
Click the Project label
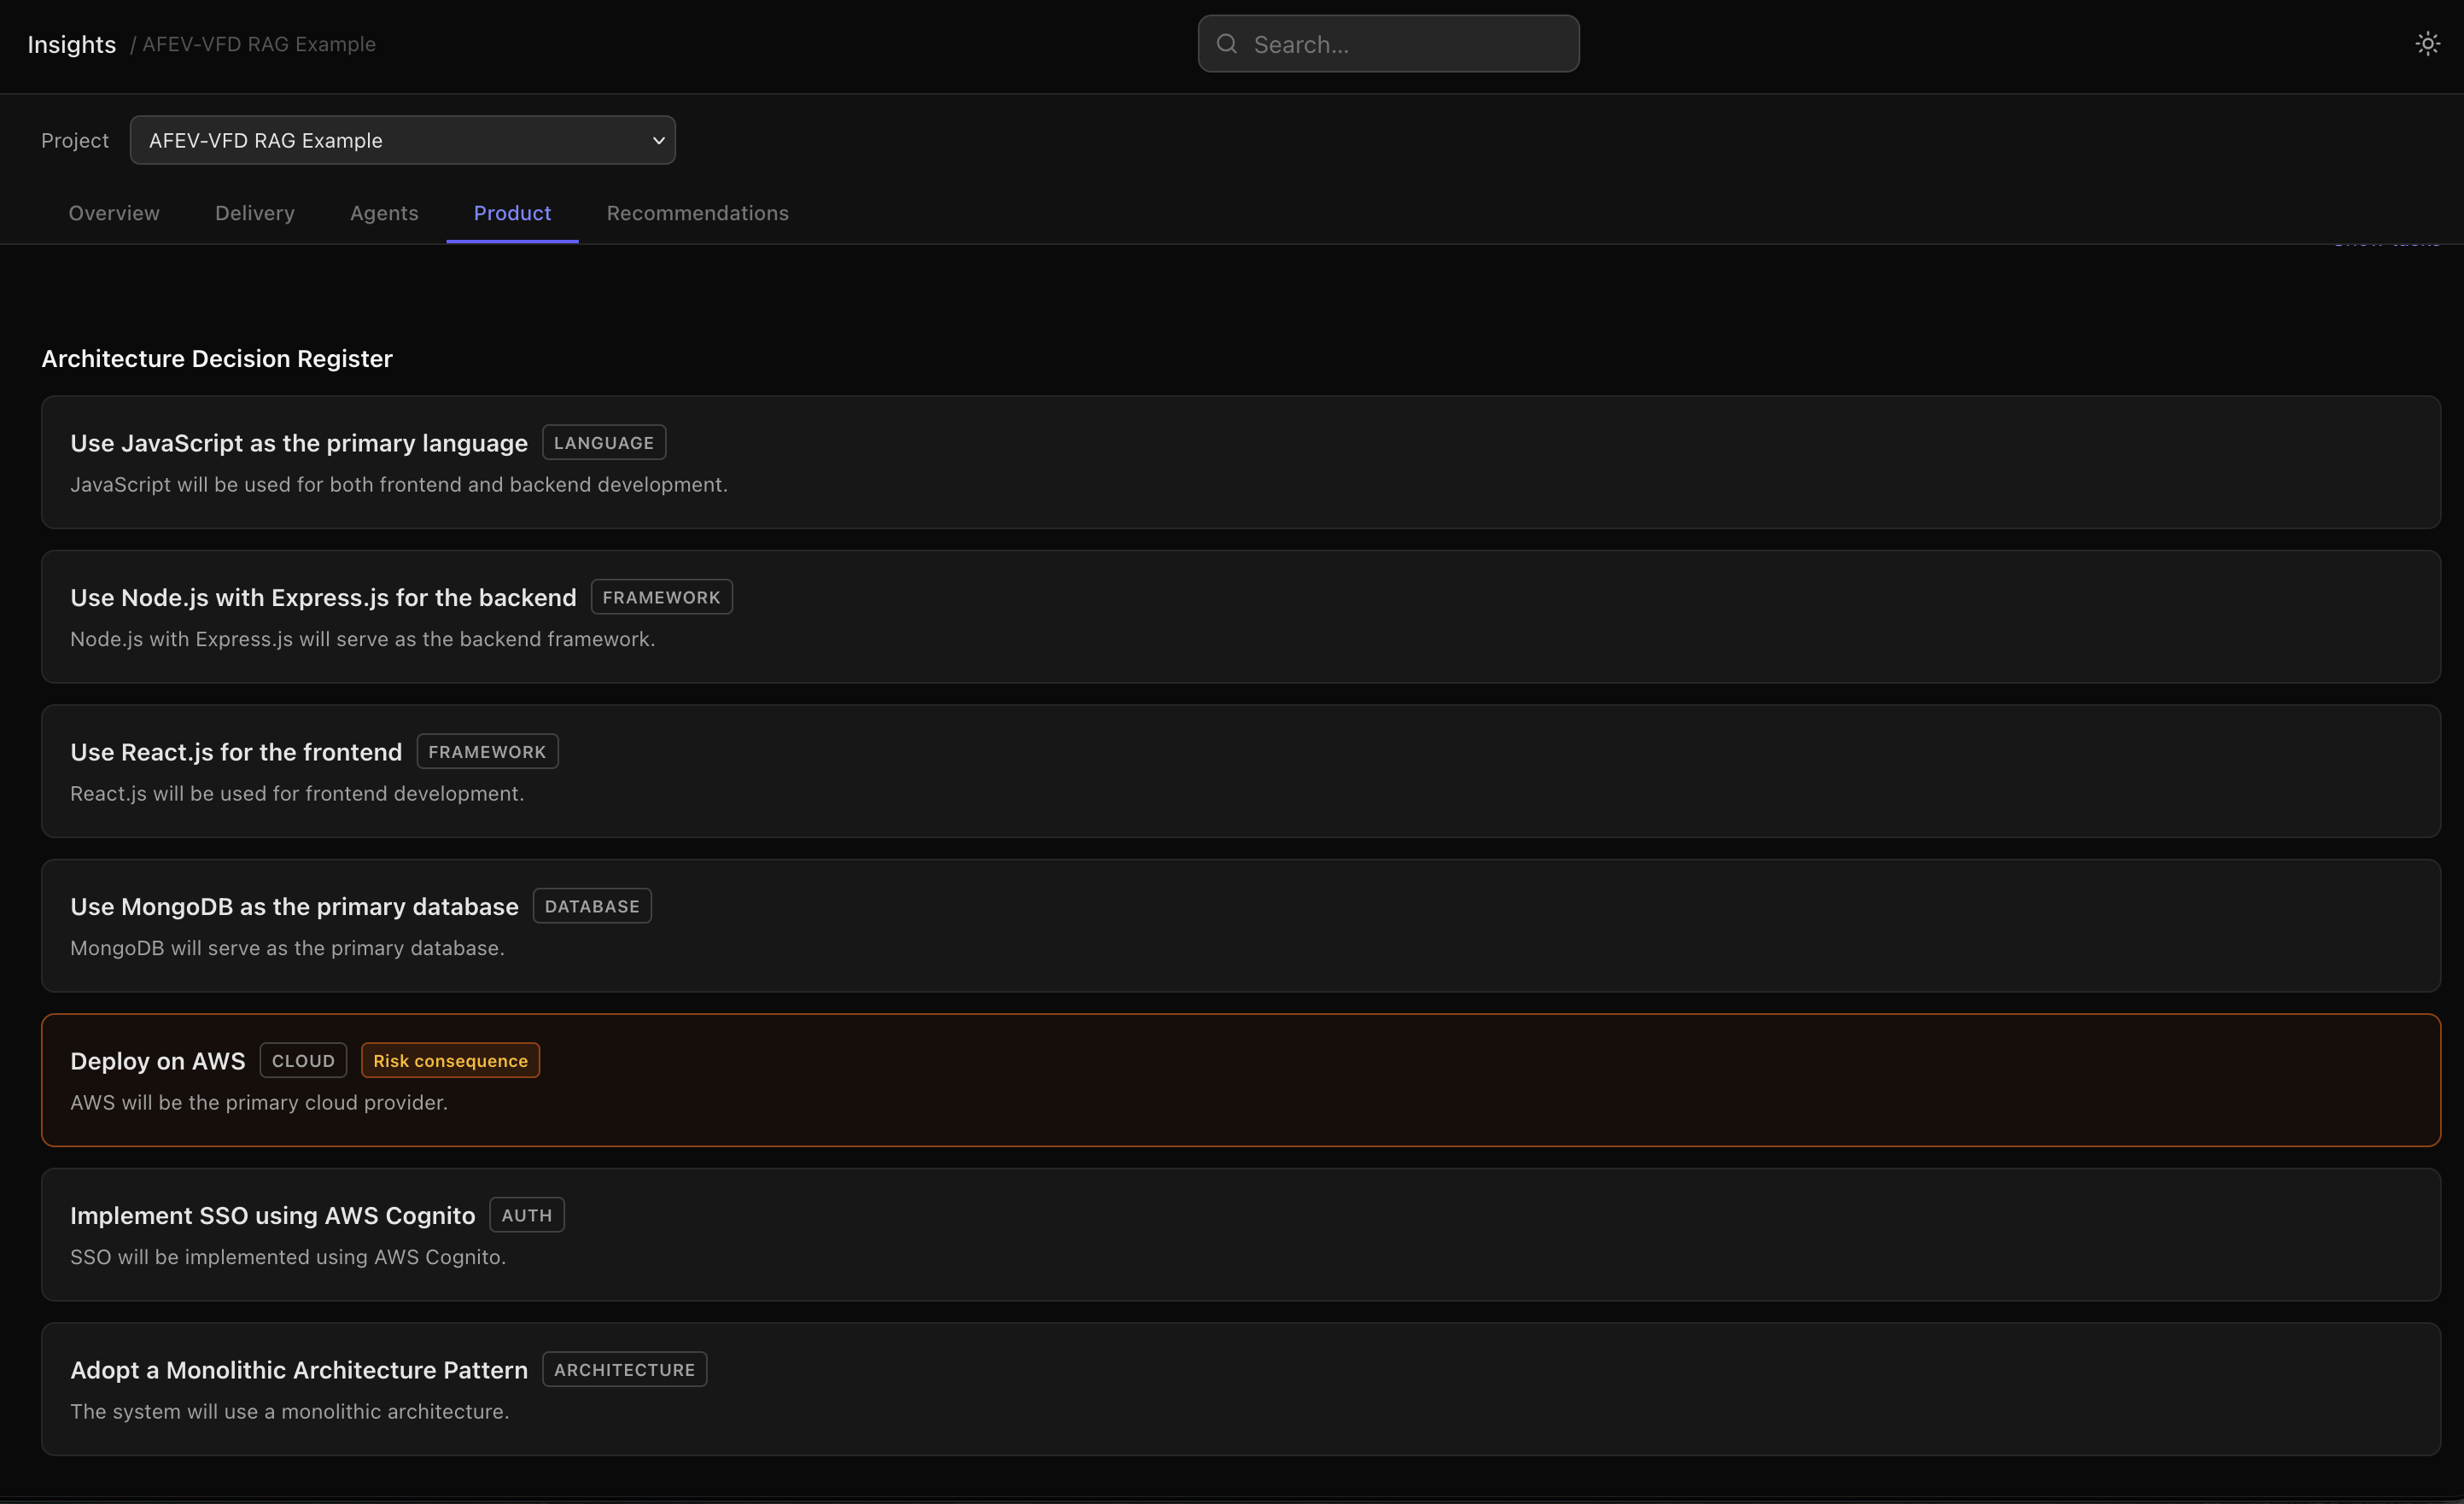click(75, 140)
